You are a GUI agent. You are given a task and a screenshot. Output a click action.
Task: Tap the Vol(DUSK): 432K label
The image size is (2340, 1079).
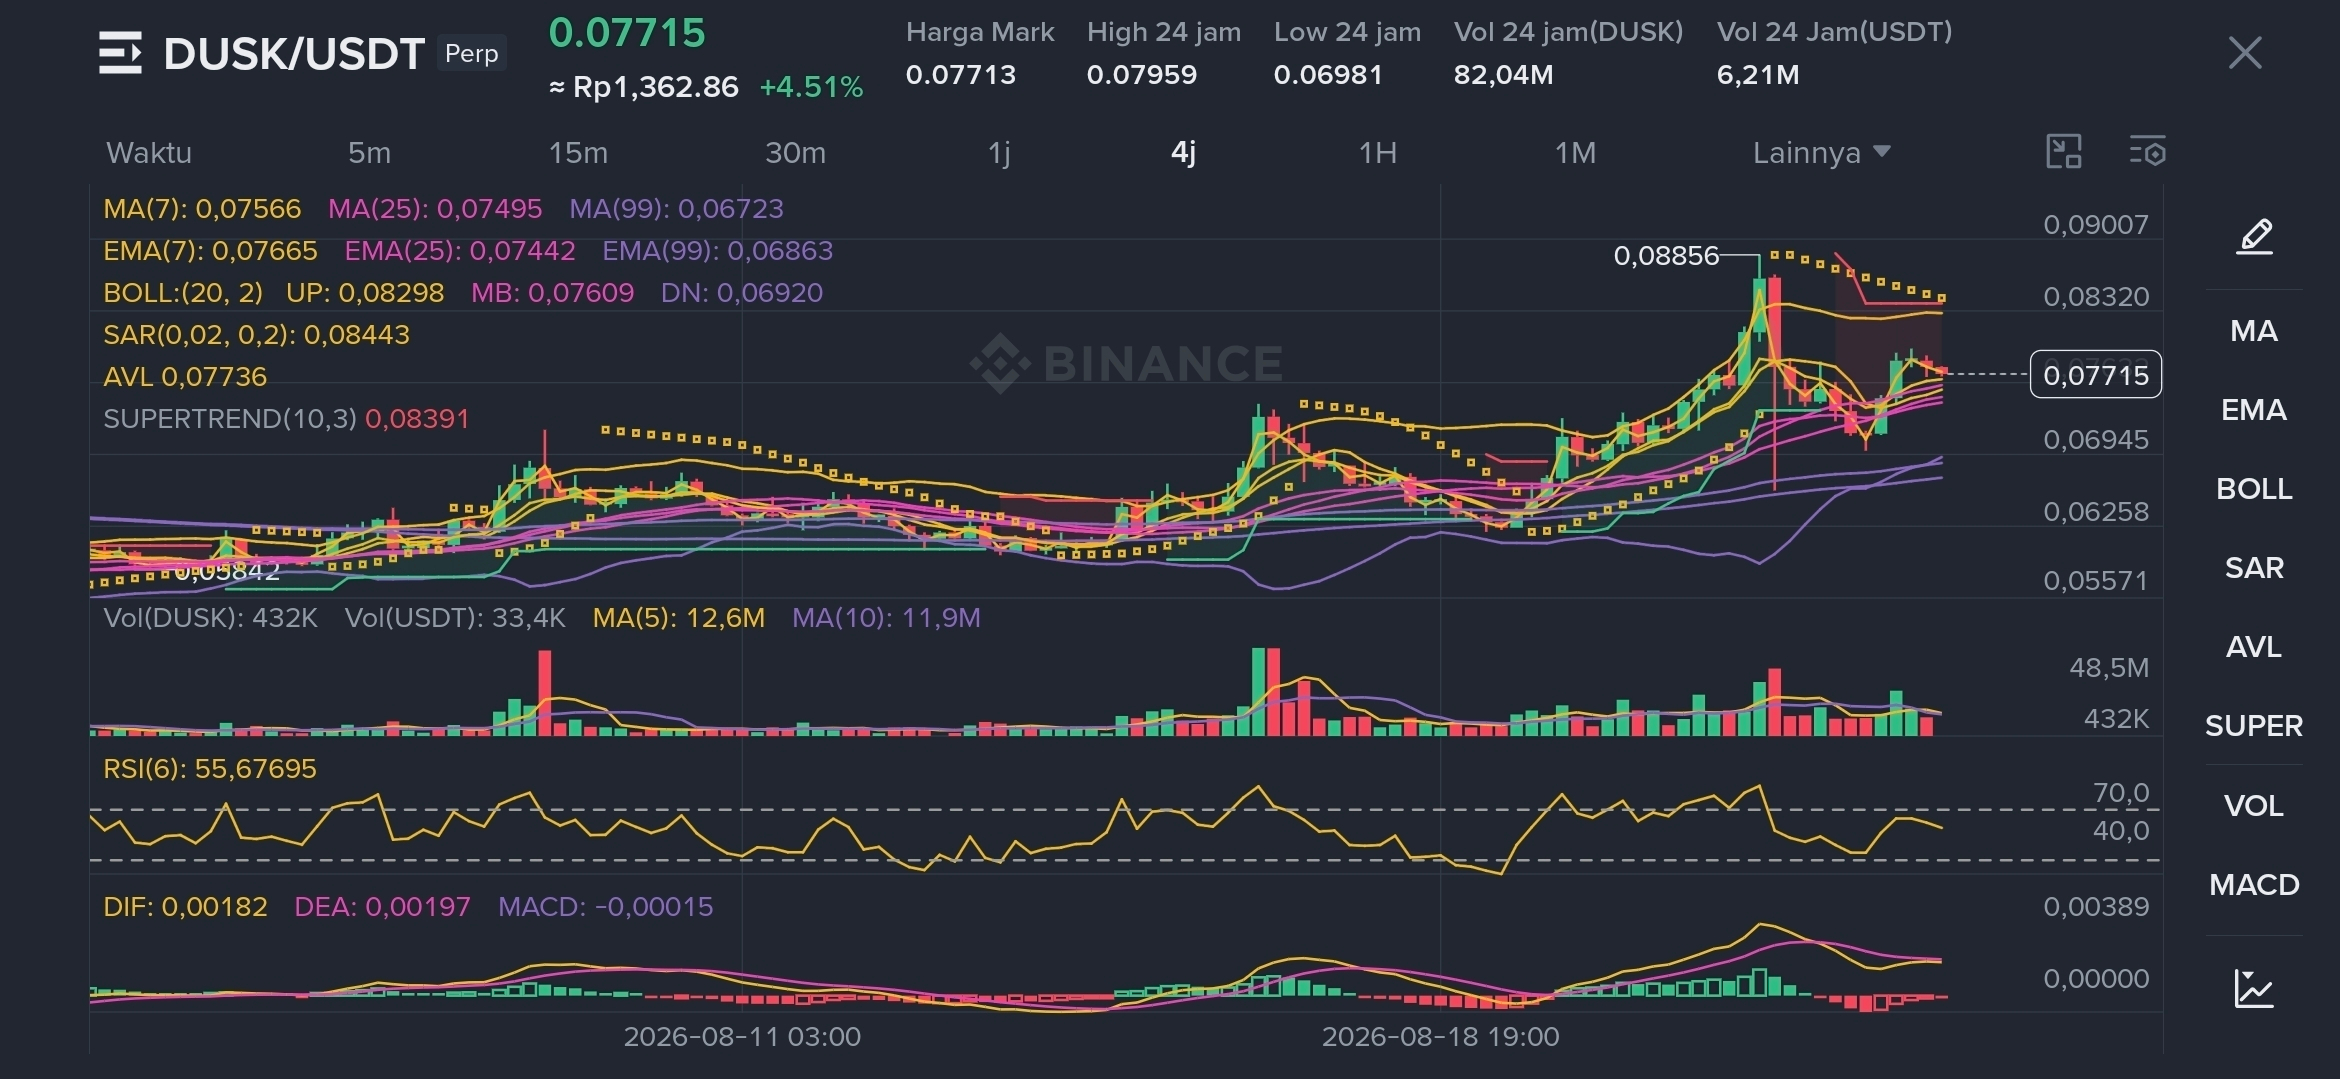point(210,618)
